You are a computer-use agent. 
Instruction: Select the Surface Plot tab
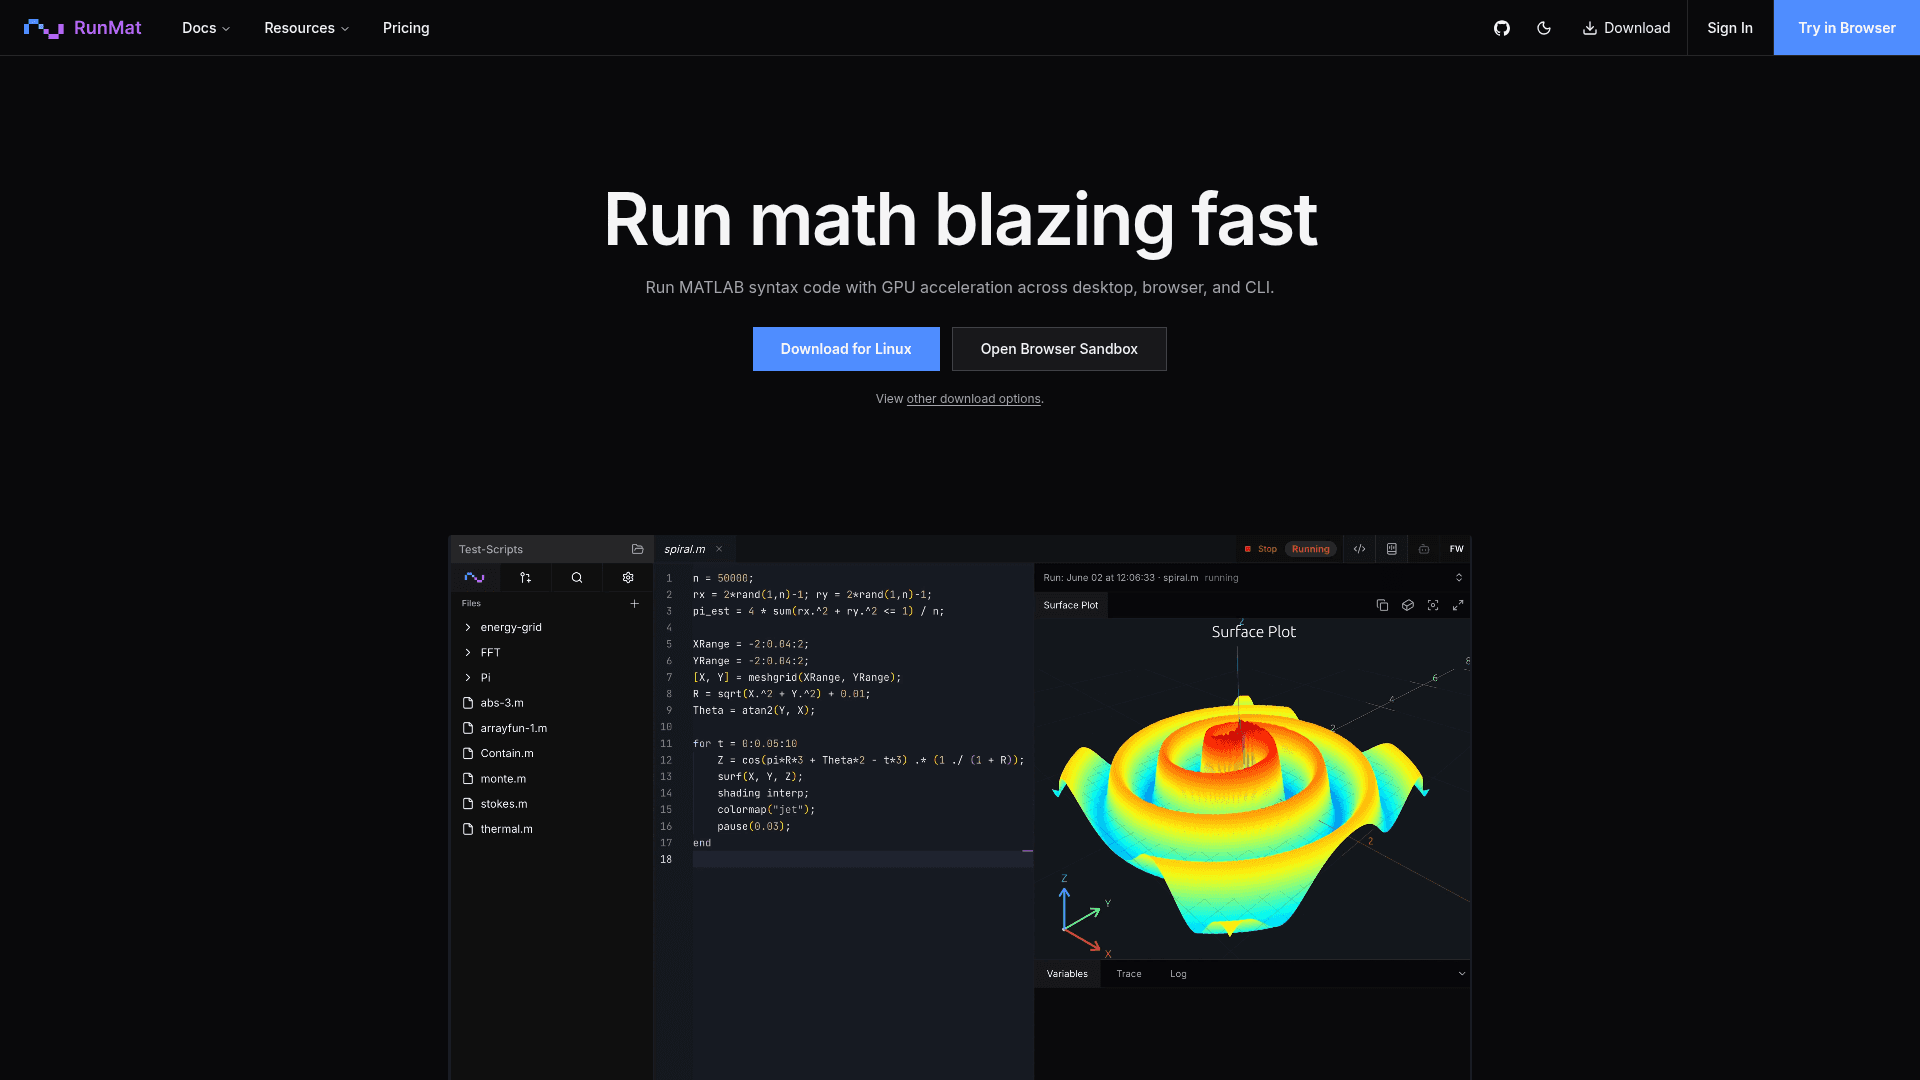click(x=1071, y=605)
